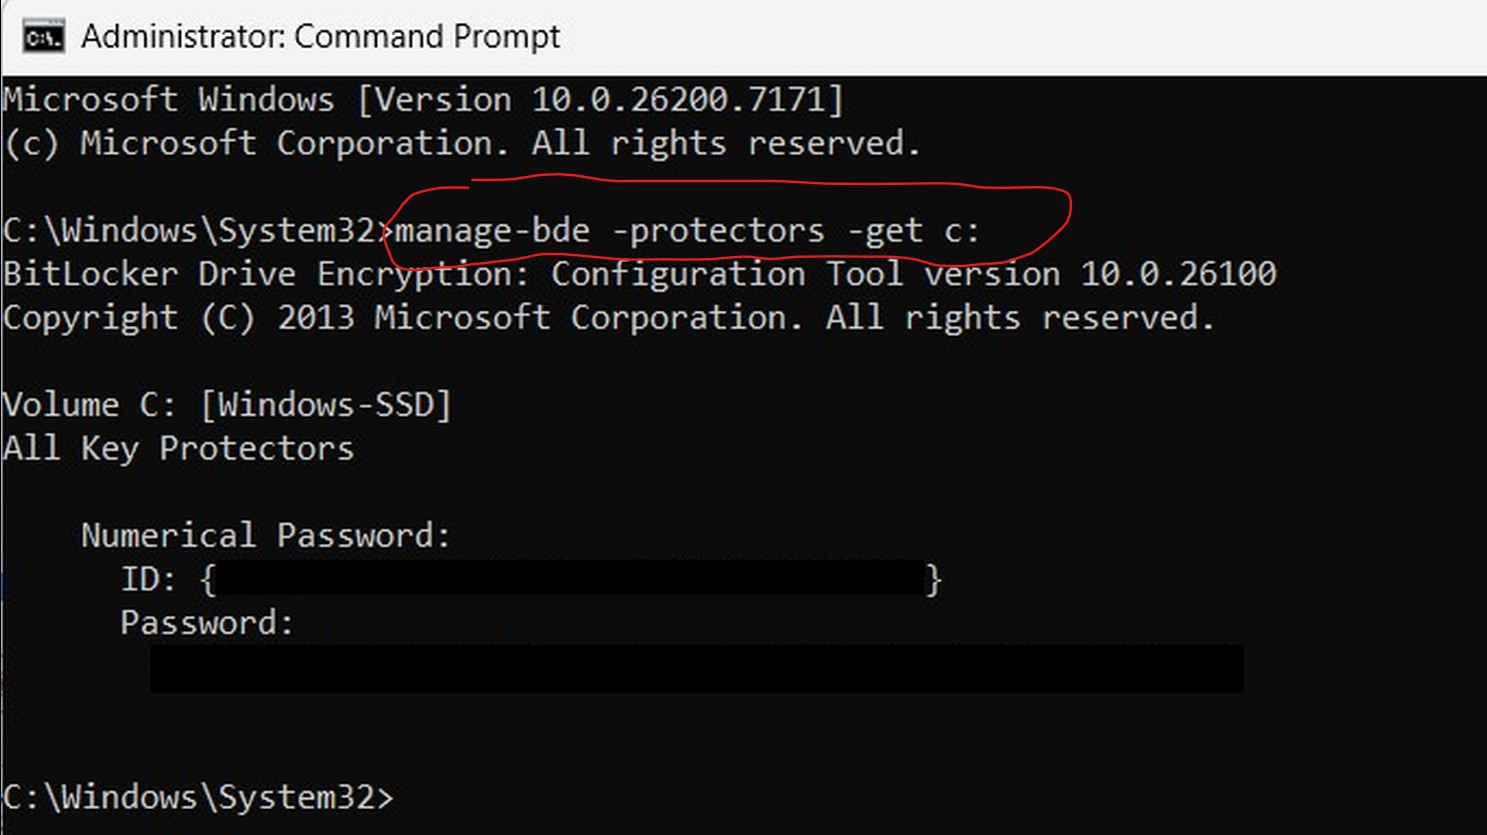Click the Command Prompt title bar icon
Viewport: 1487px width, 835px height.
(43, 38)
